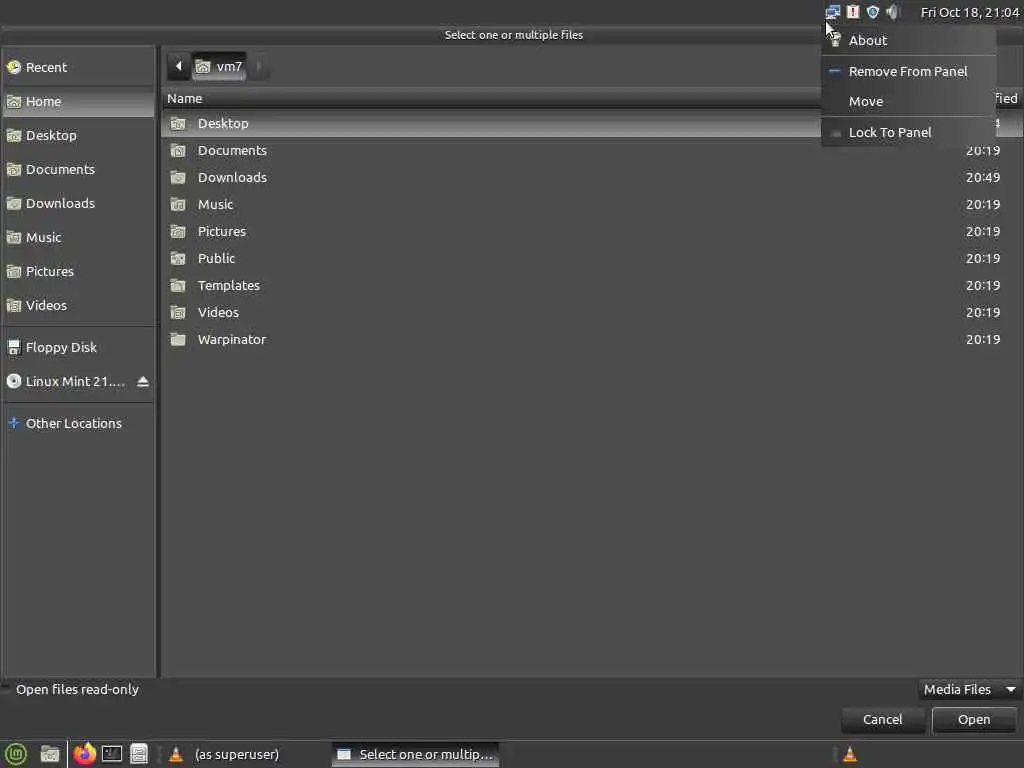Select the Pictures folder in file list
The image size is (1024, 768).
pos(592,231)
